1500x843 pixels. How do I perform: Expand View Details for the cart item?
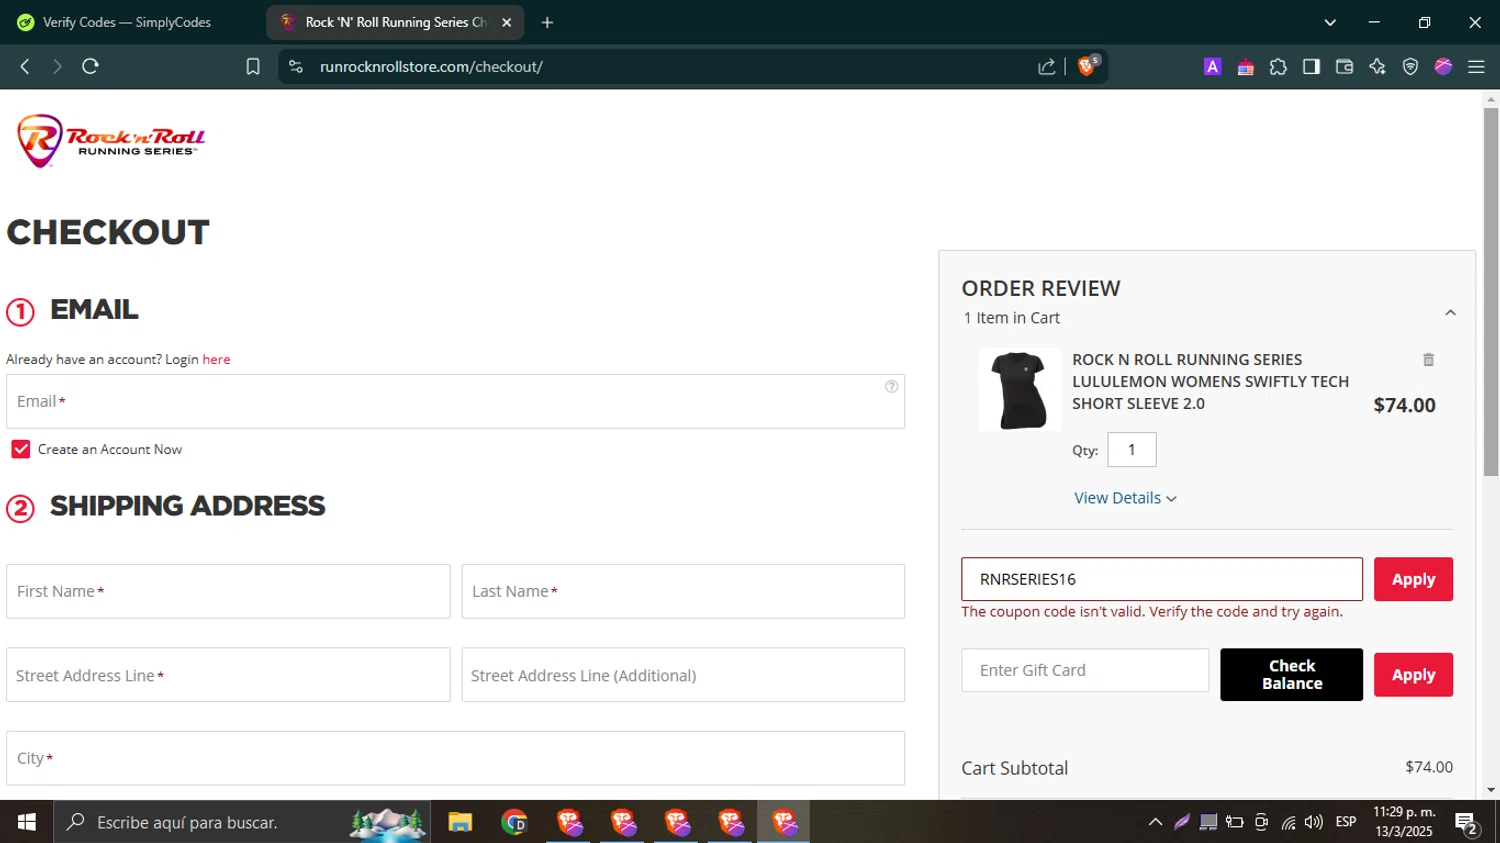click(1125, 498)
